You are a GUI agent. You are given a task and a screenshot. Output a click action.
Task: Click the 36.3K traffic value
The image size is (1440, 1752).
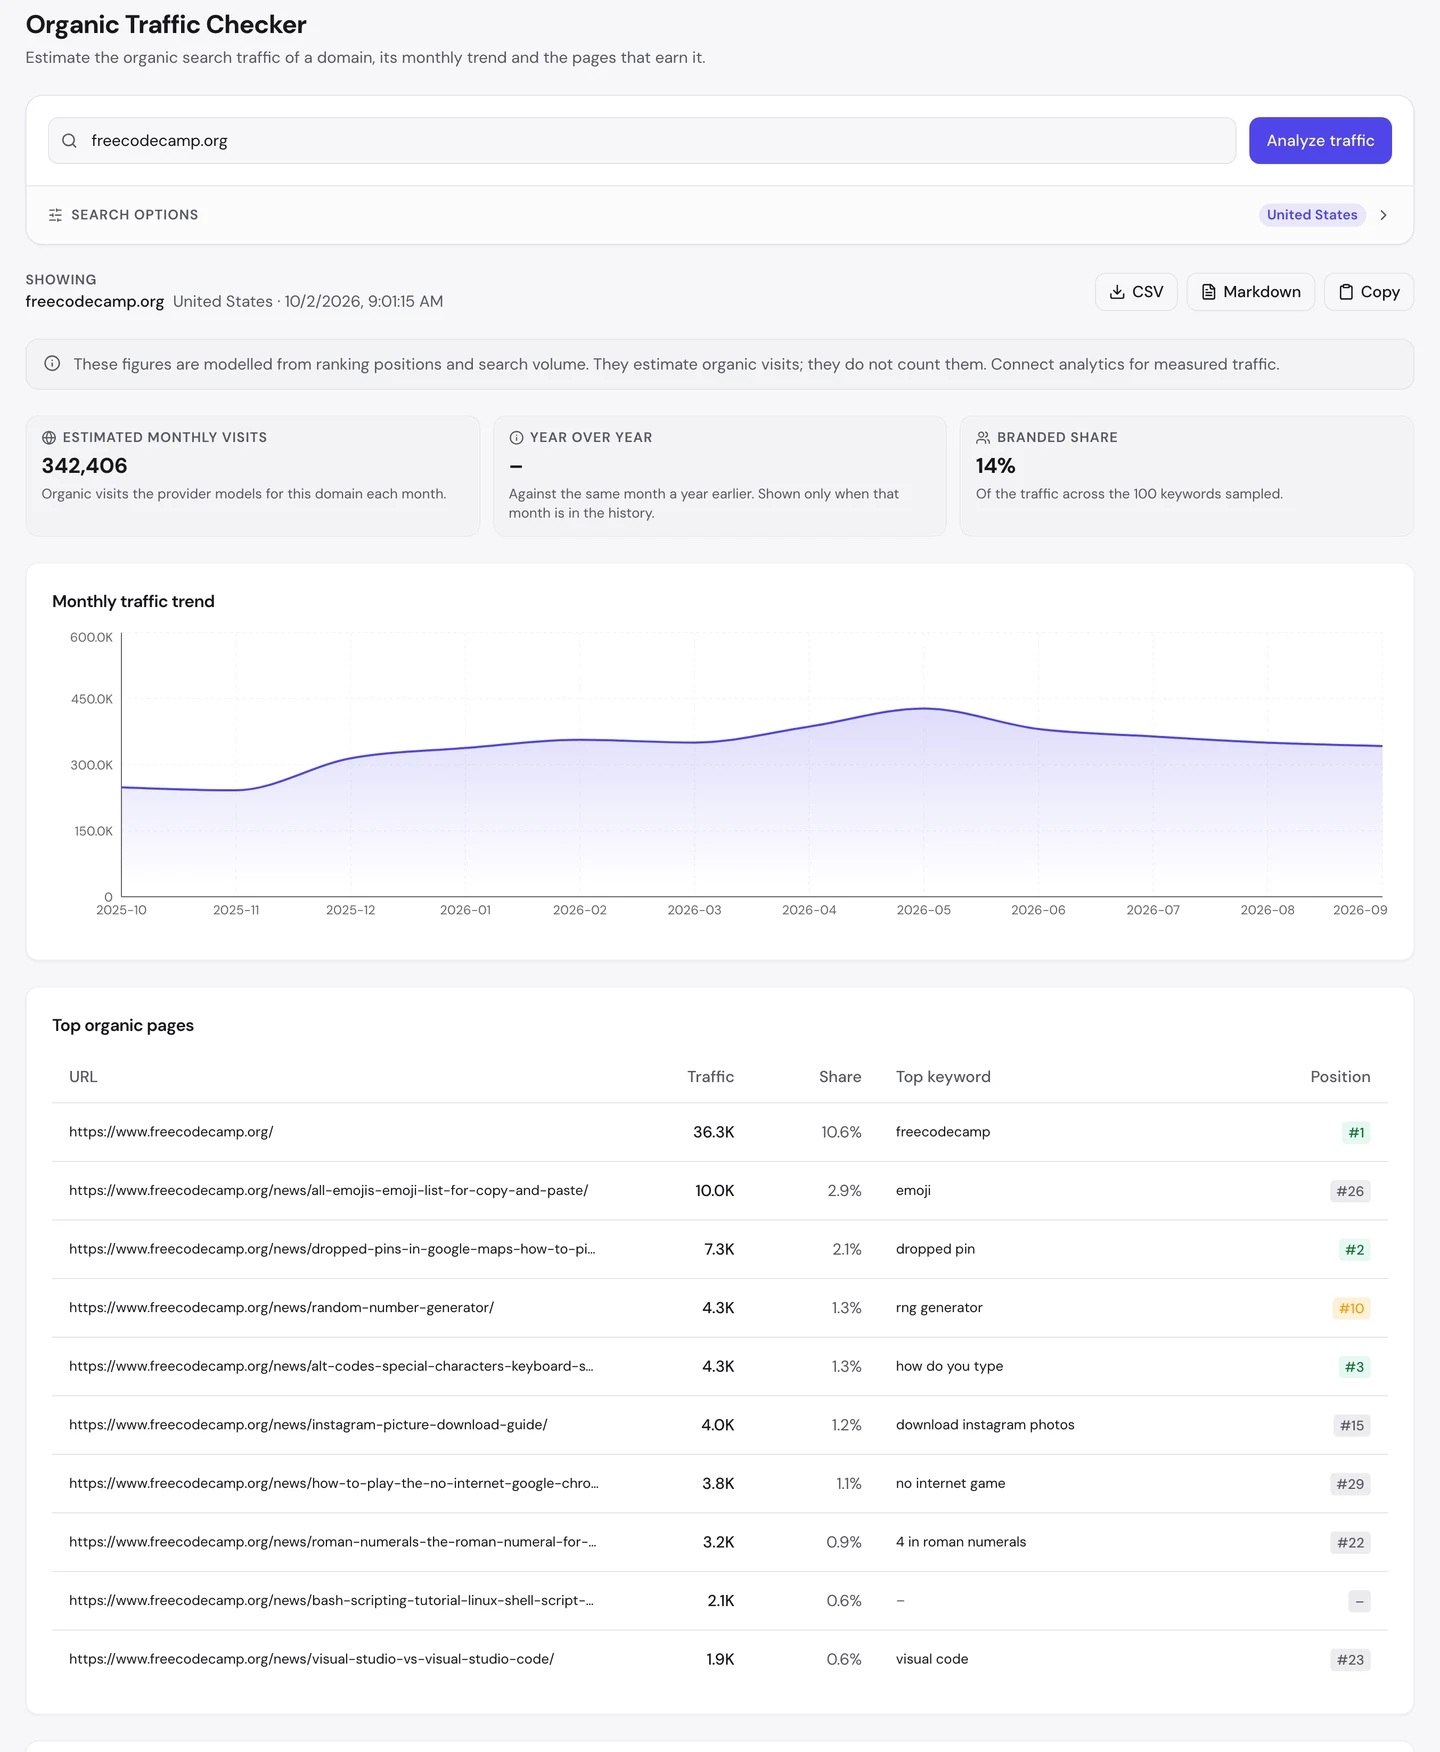click(714, 1132)
